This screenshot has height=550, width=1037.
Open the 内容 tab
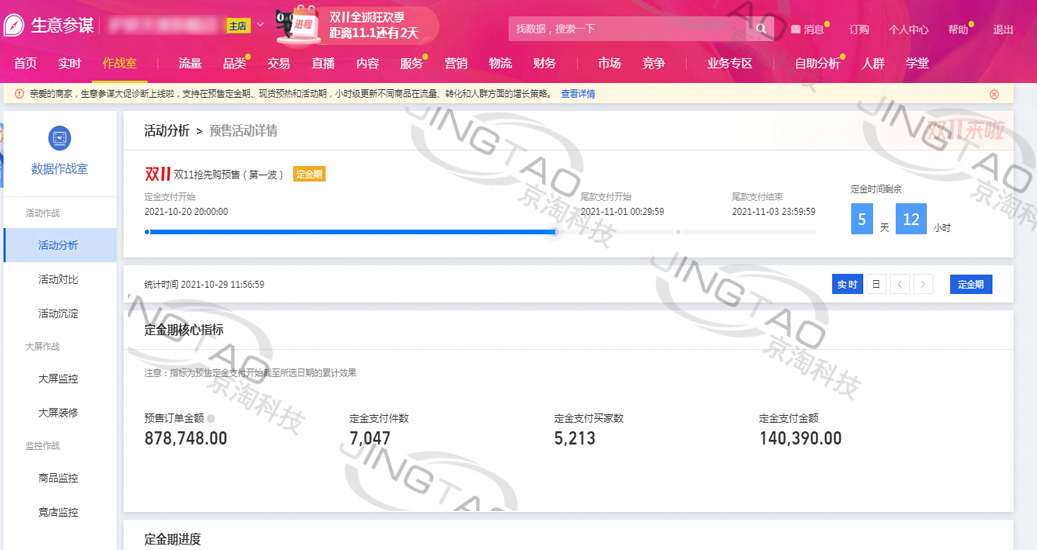pos(367,63)
